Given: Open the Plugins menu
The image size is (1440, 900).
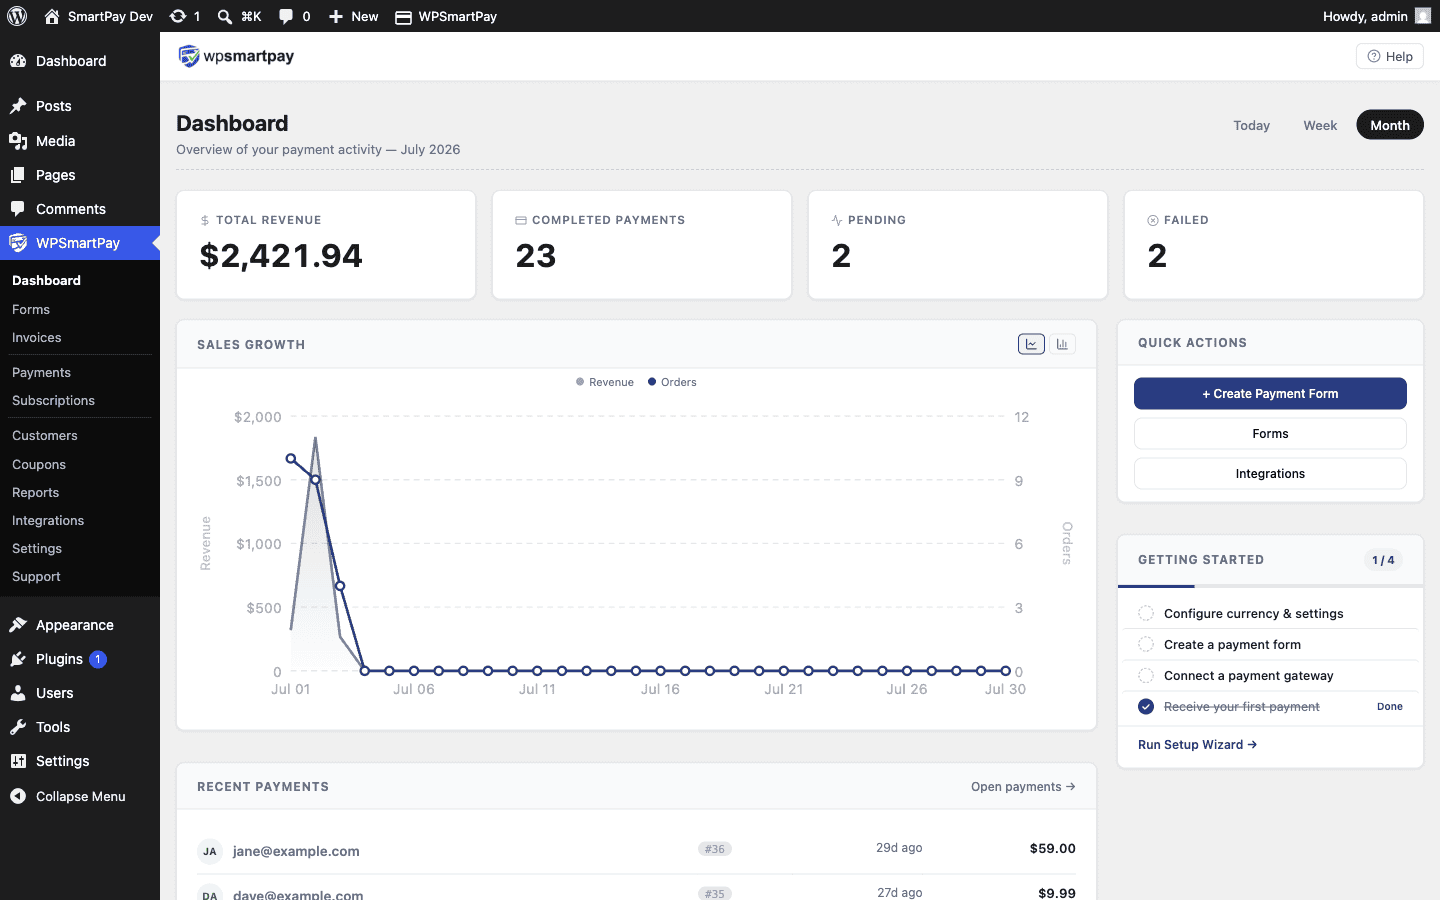Looking at the screenshot, I should pyautogui.click(x=60, y=659).
